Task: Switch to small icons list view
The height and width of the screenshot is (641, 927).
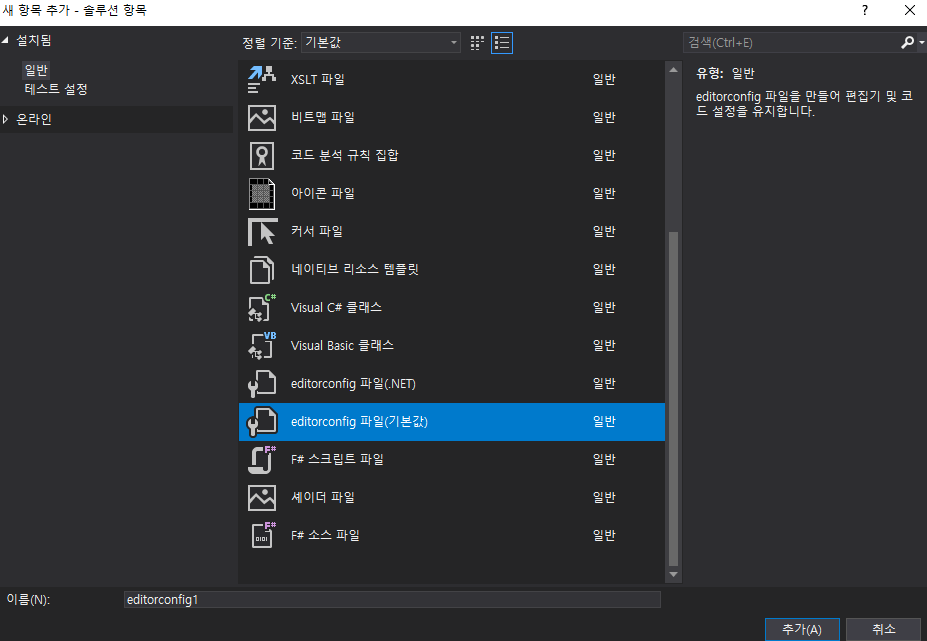Action: (502, 43)
